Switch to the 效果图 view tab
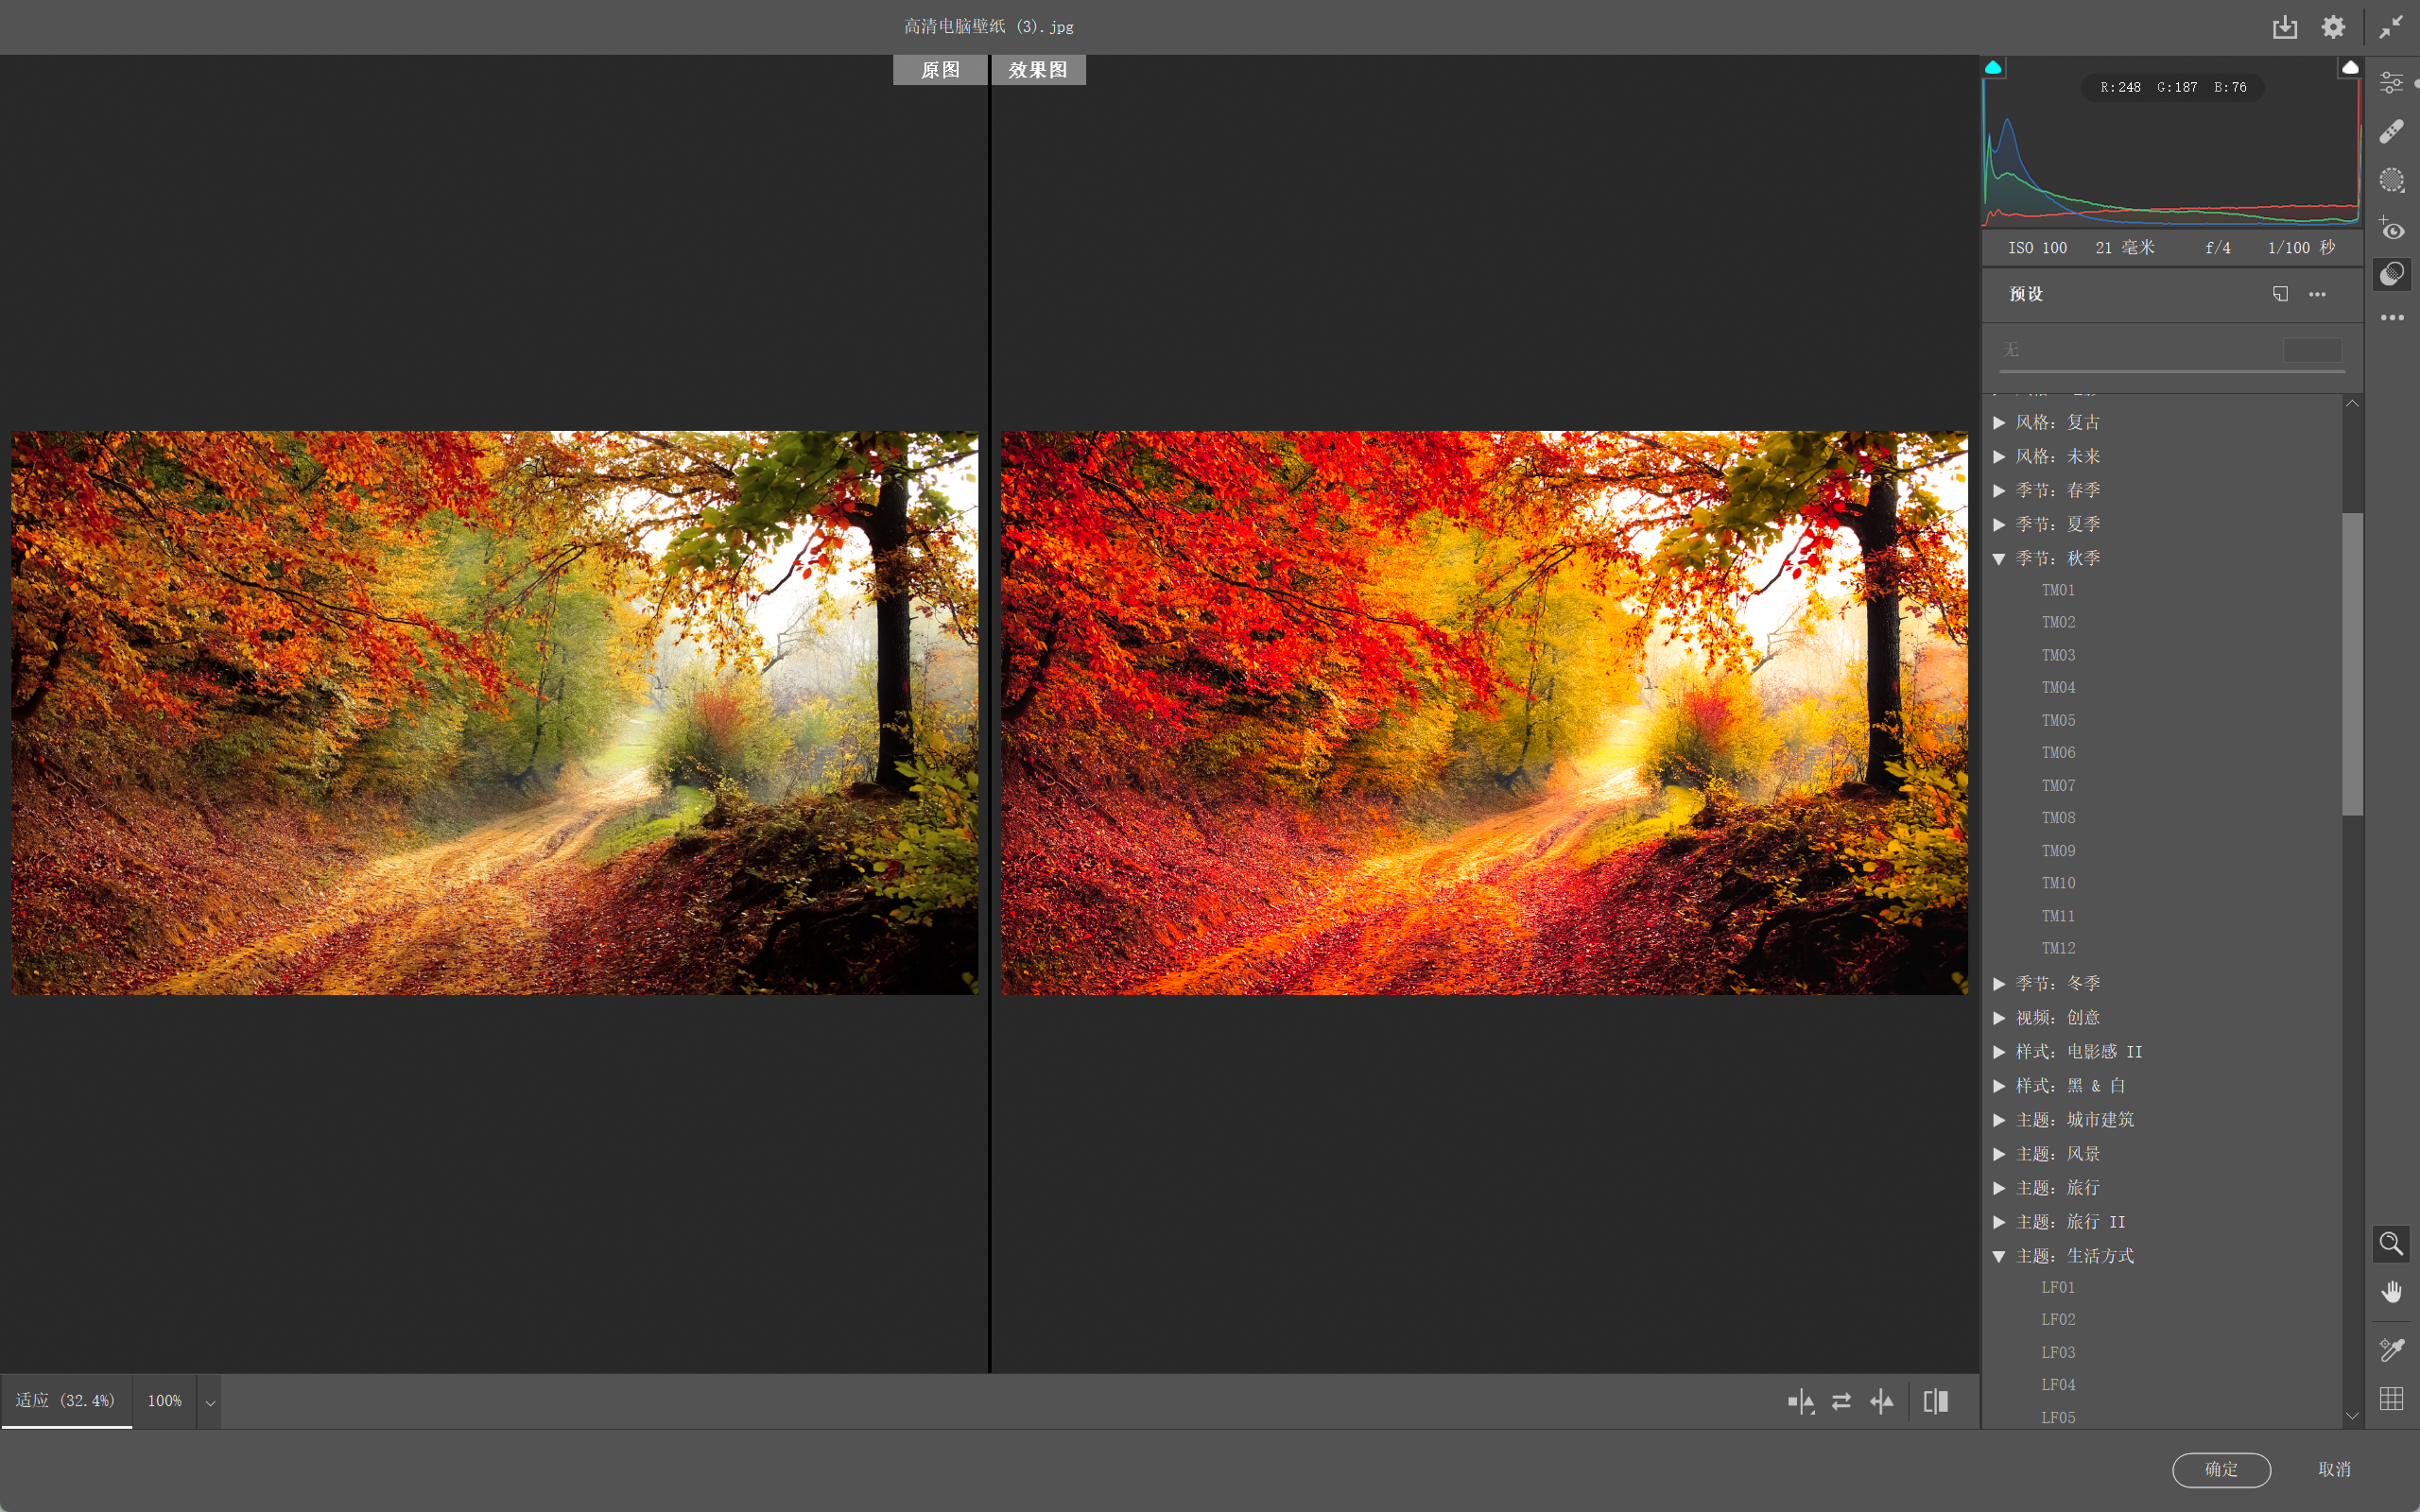This screenshot has height=1512, width=2420. 1037,70
